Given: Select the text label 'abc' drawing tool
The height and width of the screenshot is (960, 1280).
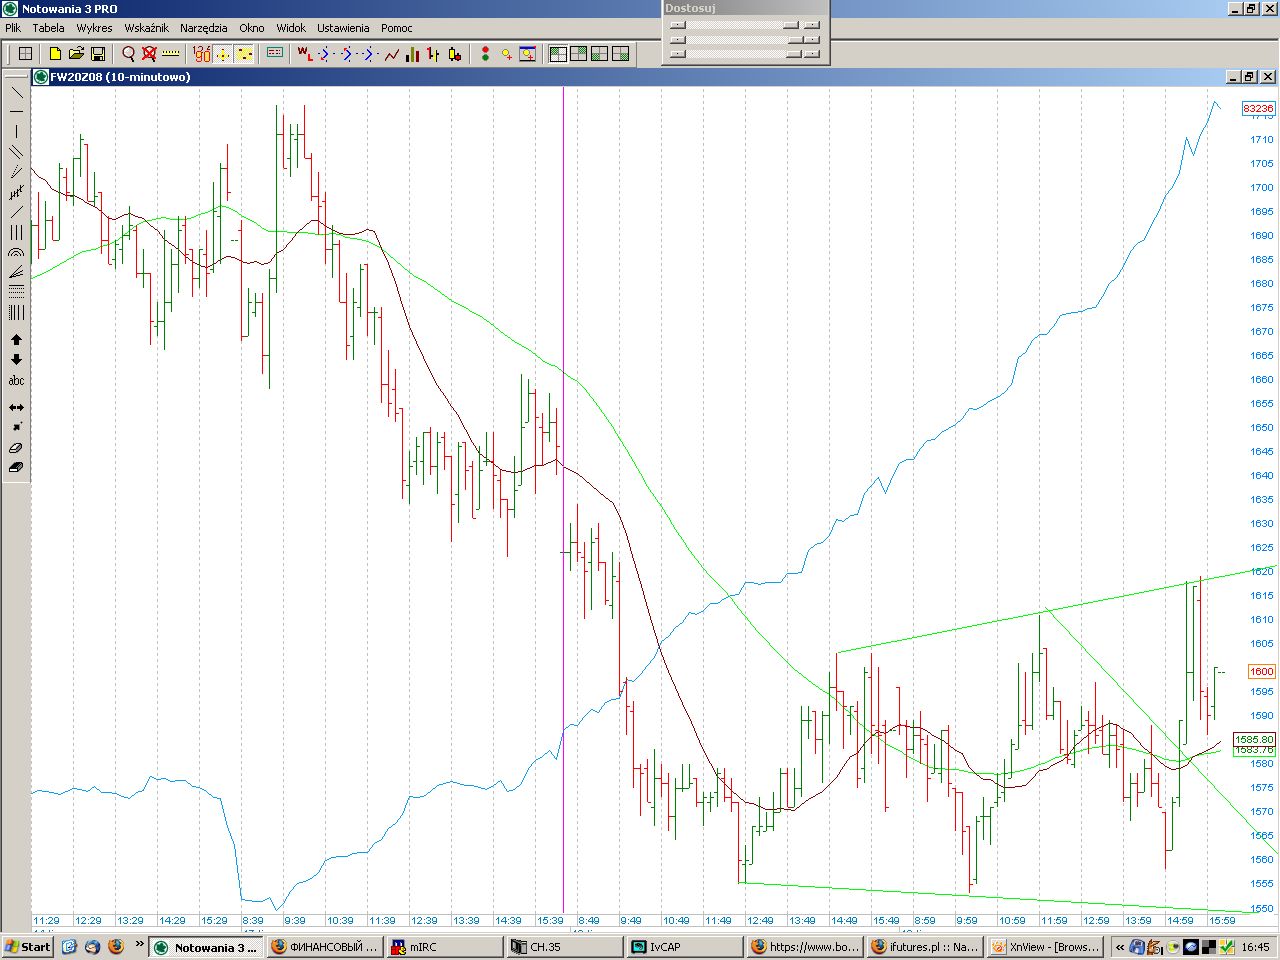Looking at the screenshot, I should point(16,381).
